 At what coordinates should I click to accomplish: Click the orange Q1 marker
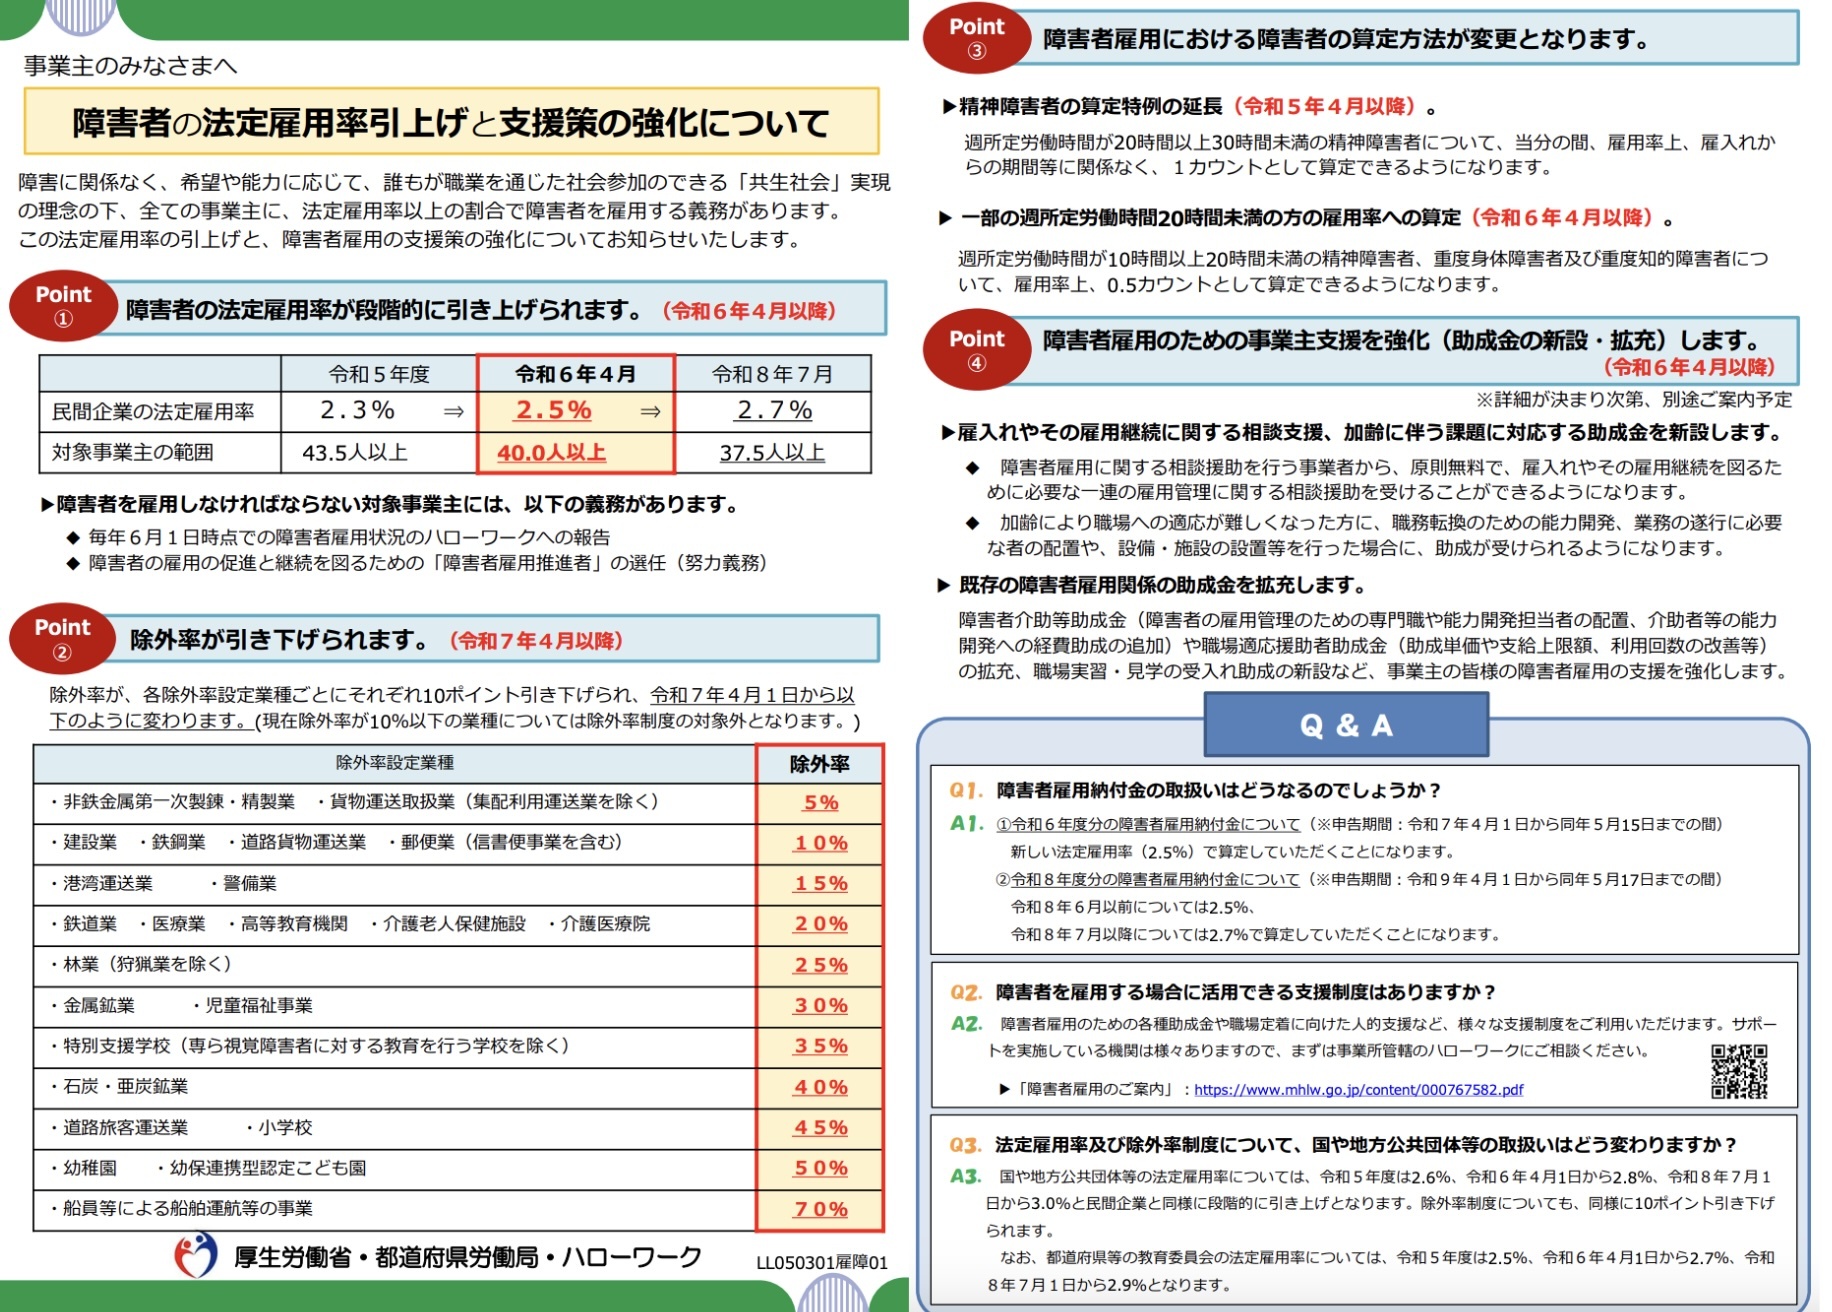[966, 791]
